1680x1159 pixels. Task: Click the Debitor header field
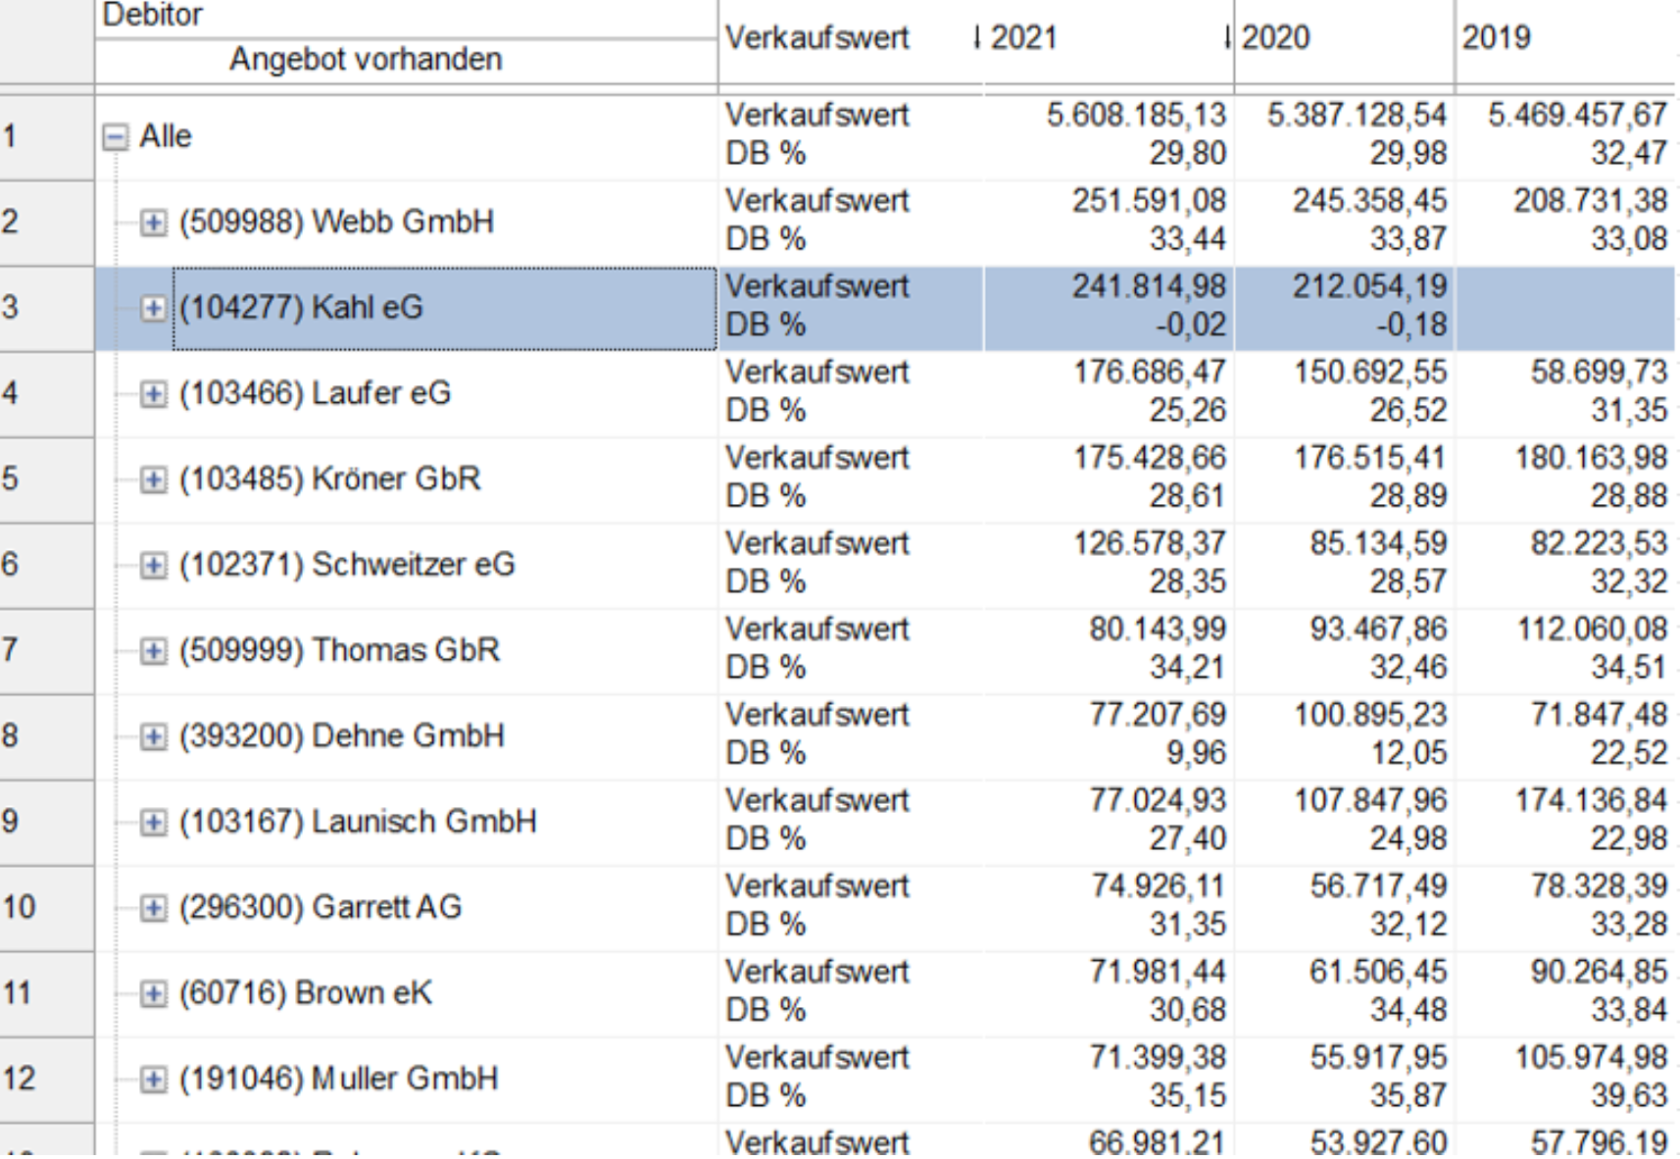click(x=406, y=18)
